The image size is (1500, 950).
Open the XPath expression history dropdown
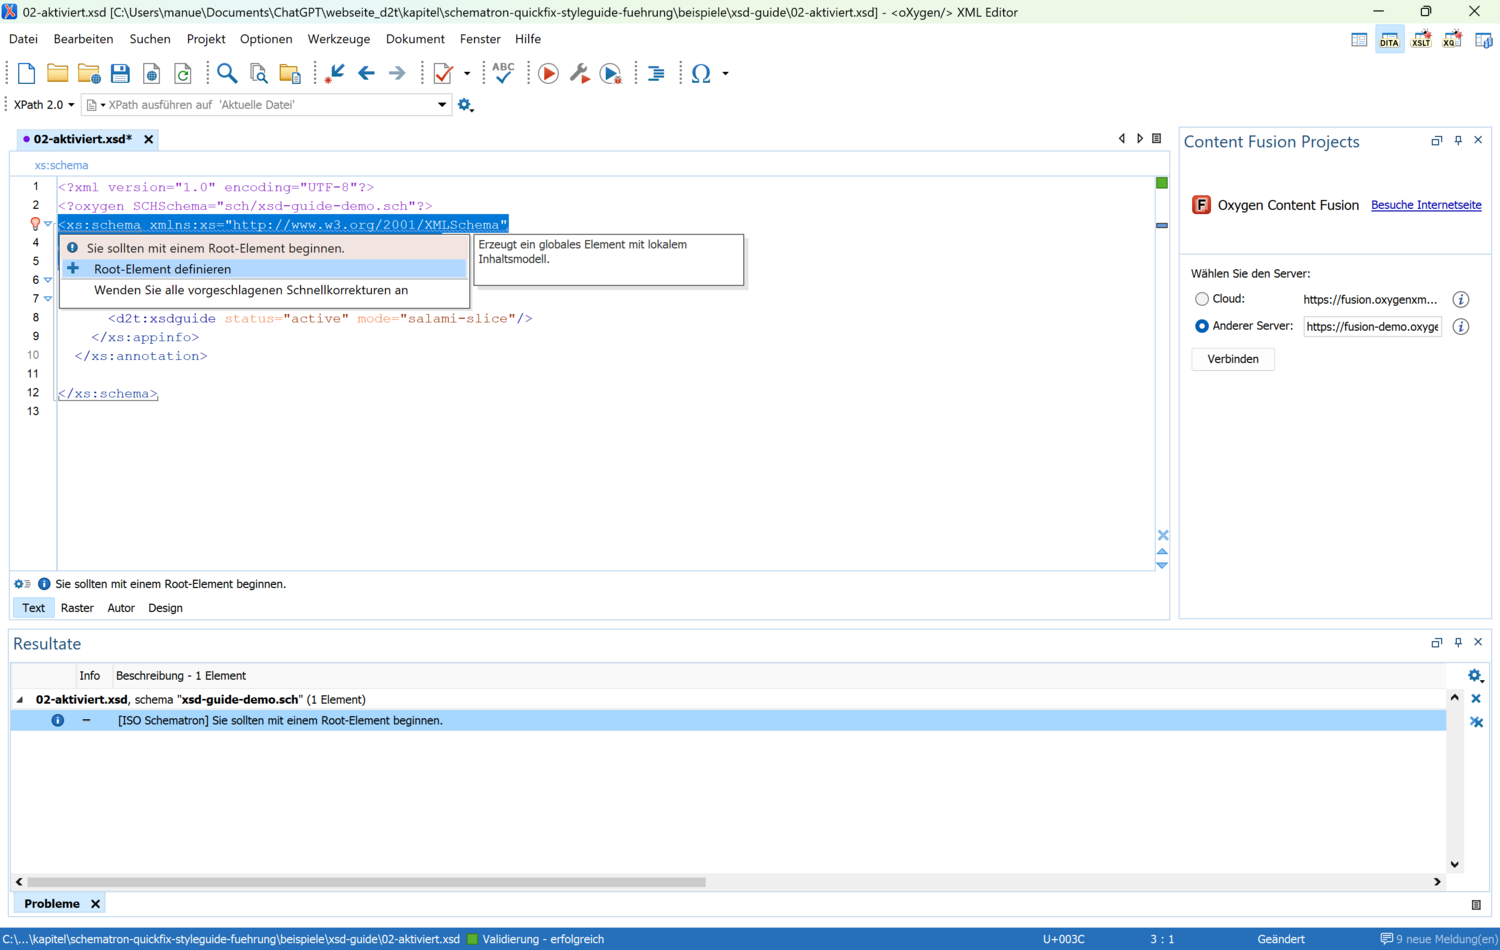(442, 105)
